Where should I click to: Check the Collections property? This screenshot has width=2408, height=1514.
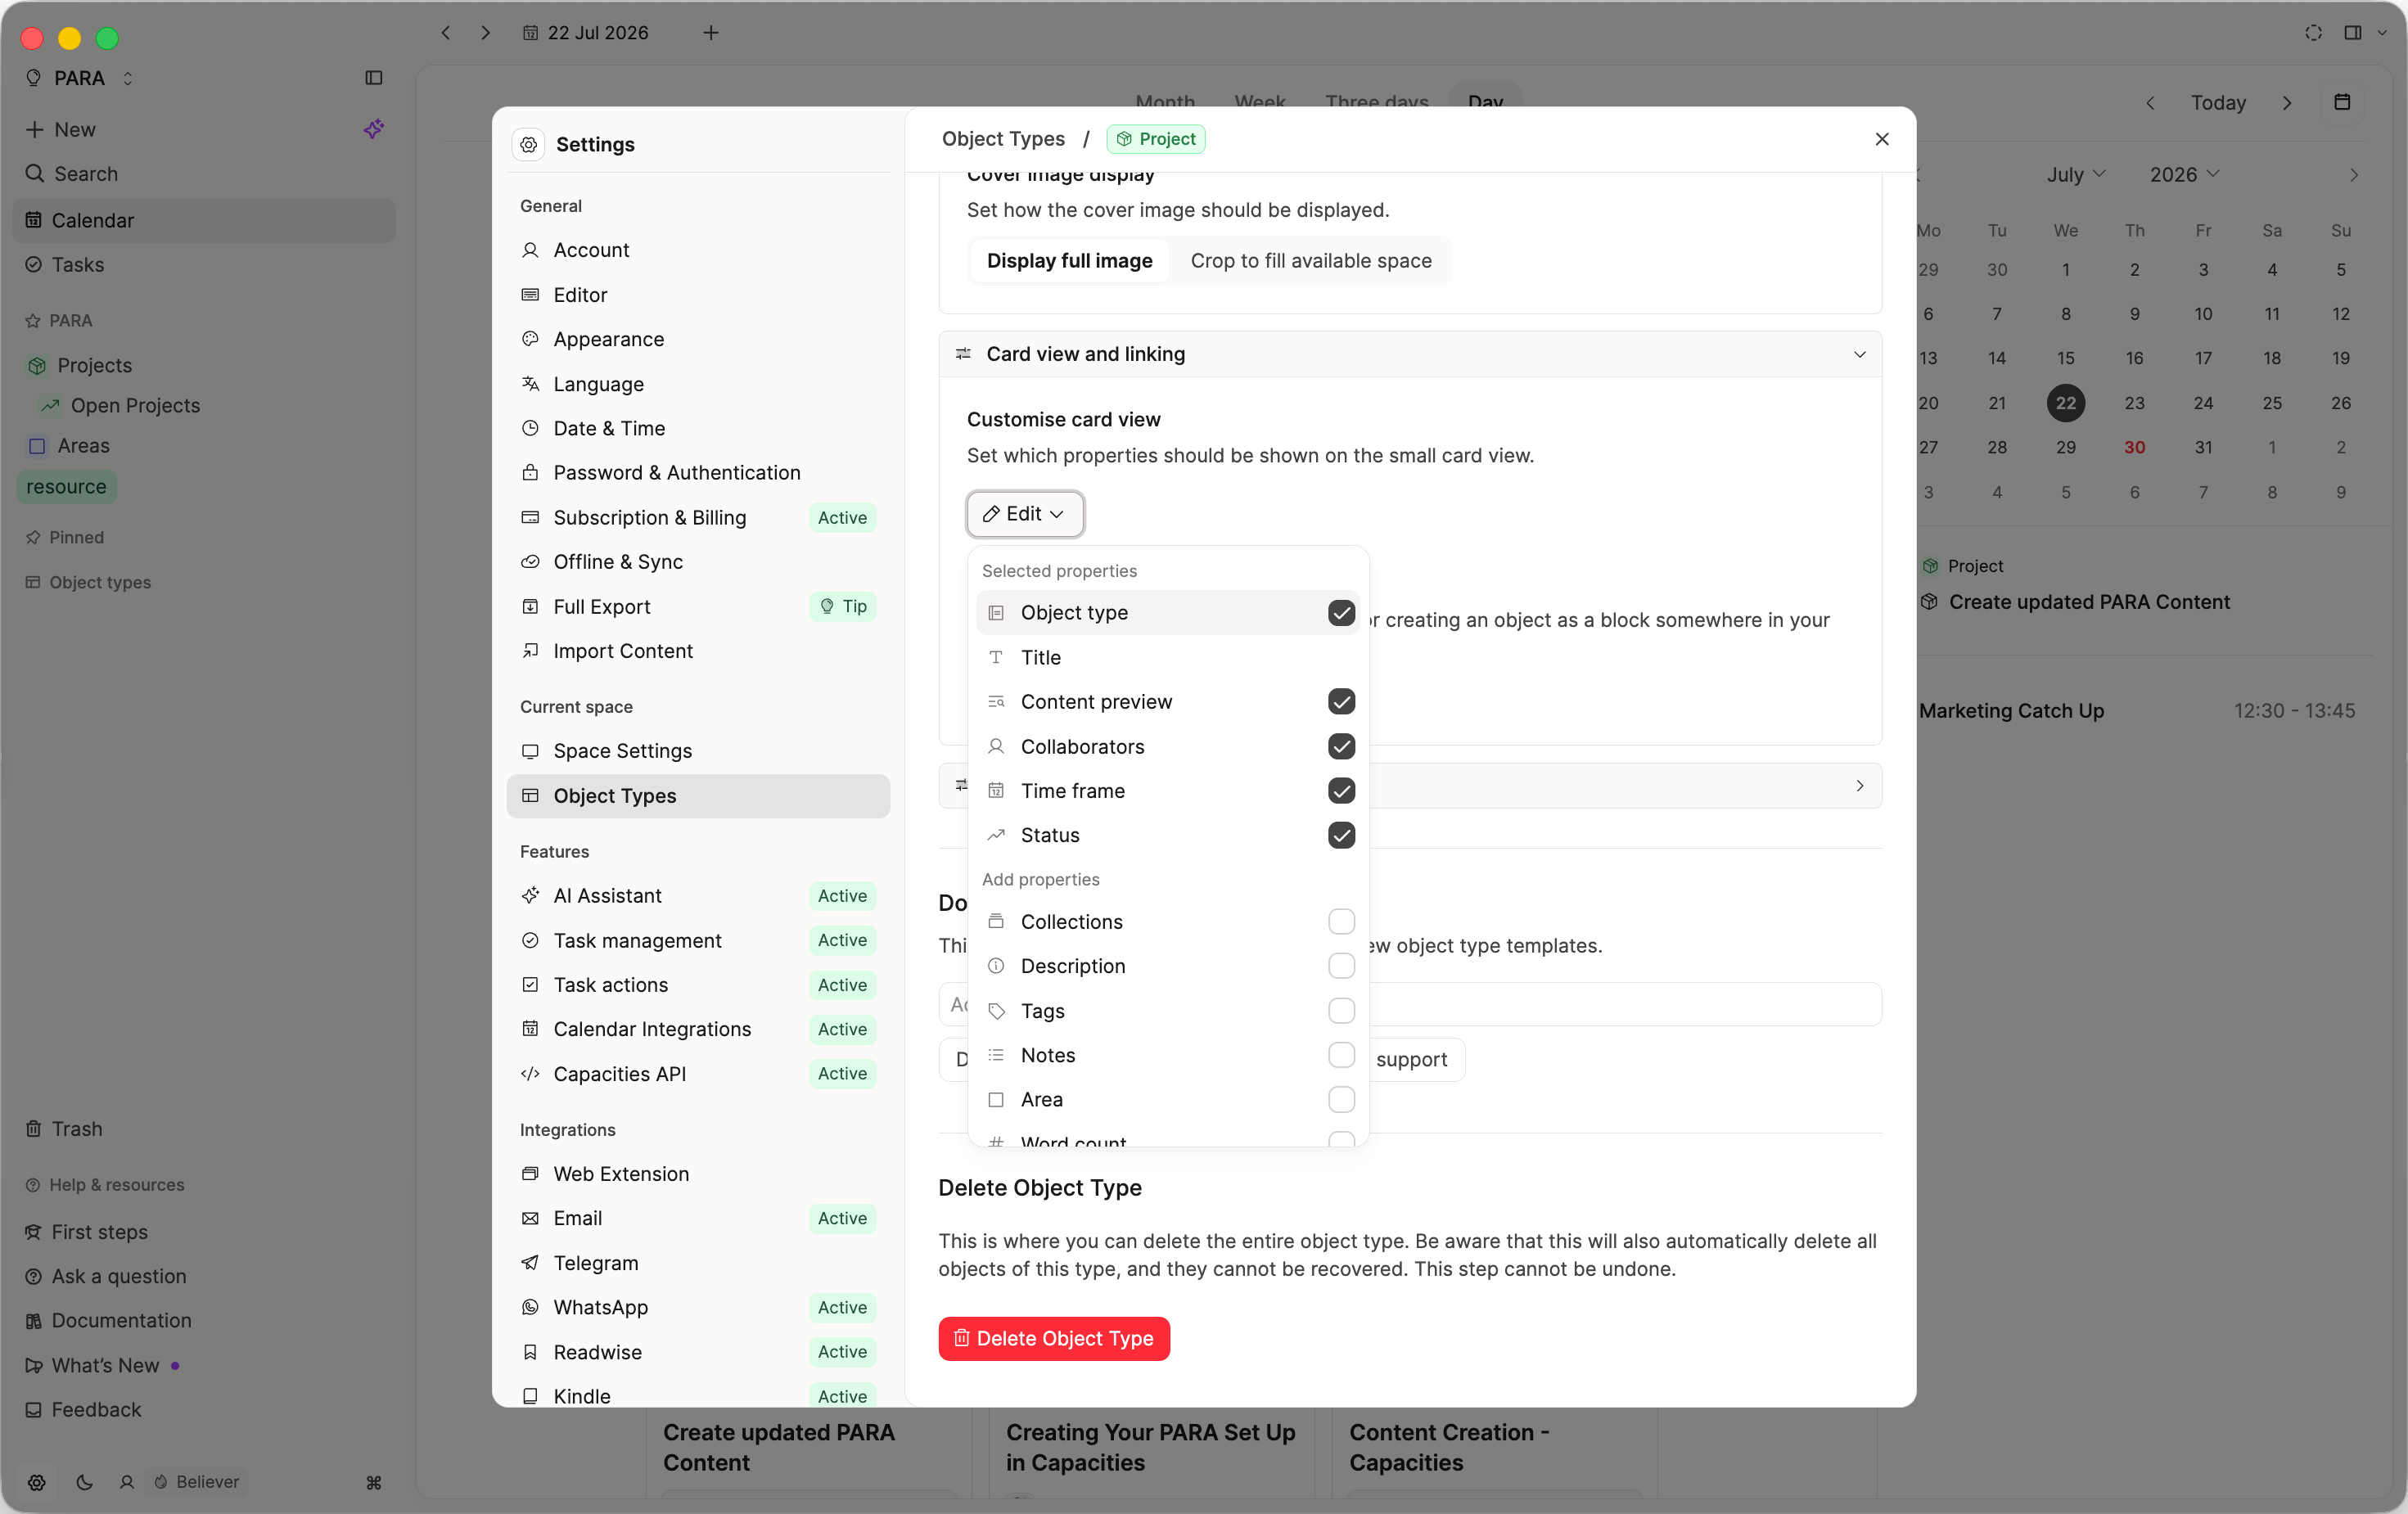click(1341, 921)
